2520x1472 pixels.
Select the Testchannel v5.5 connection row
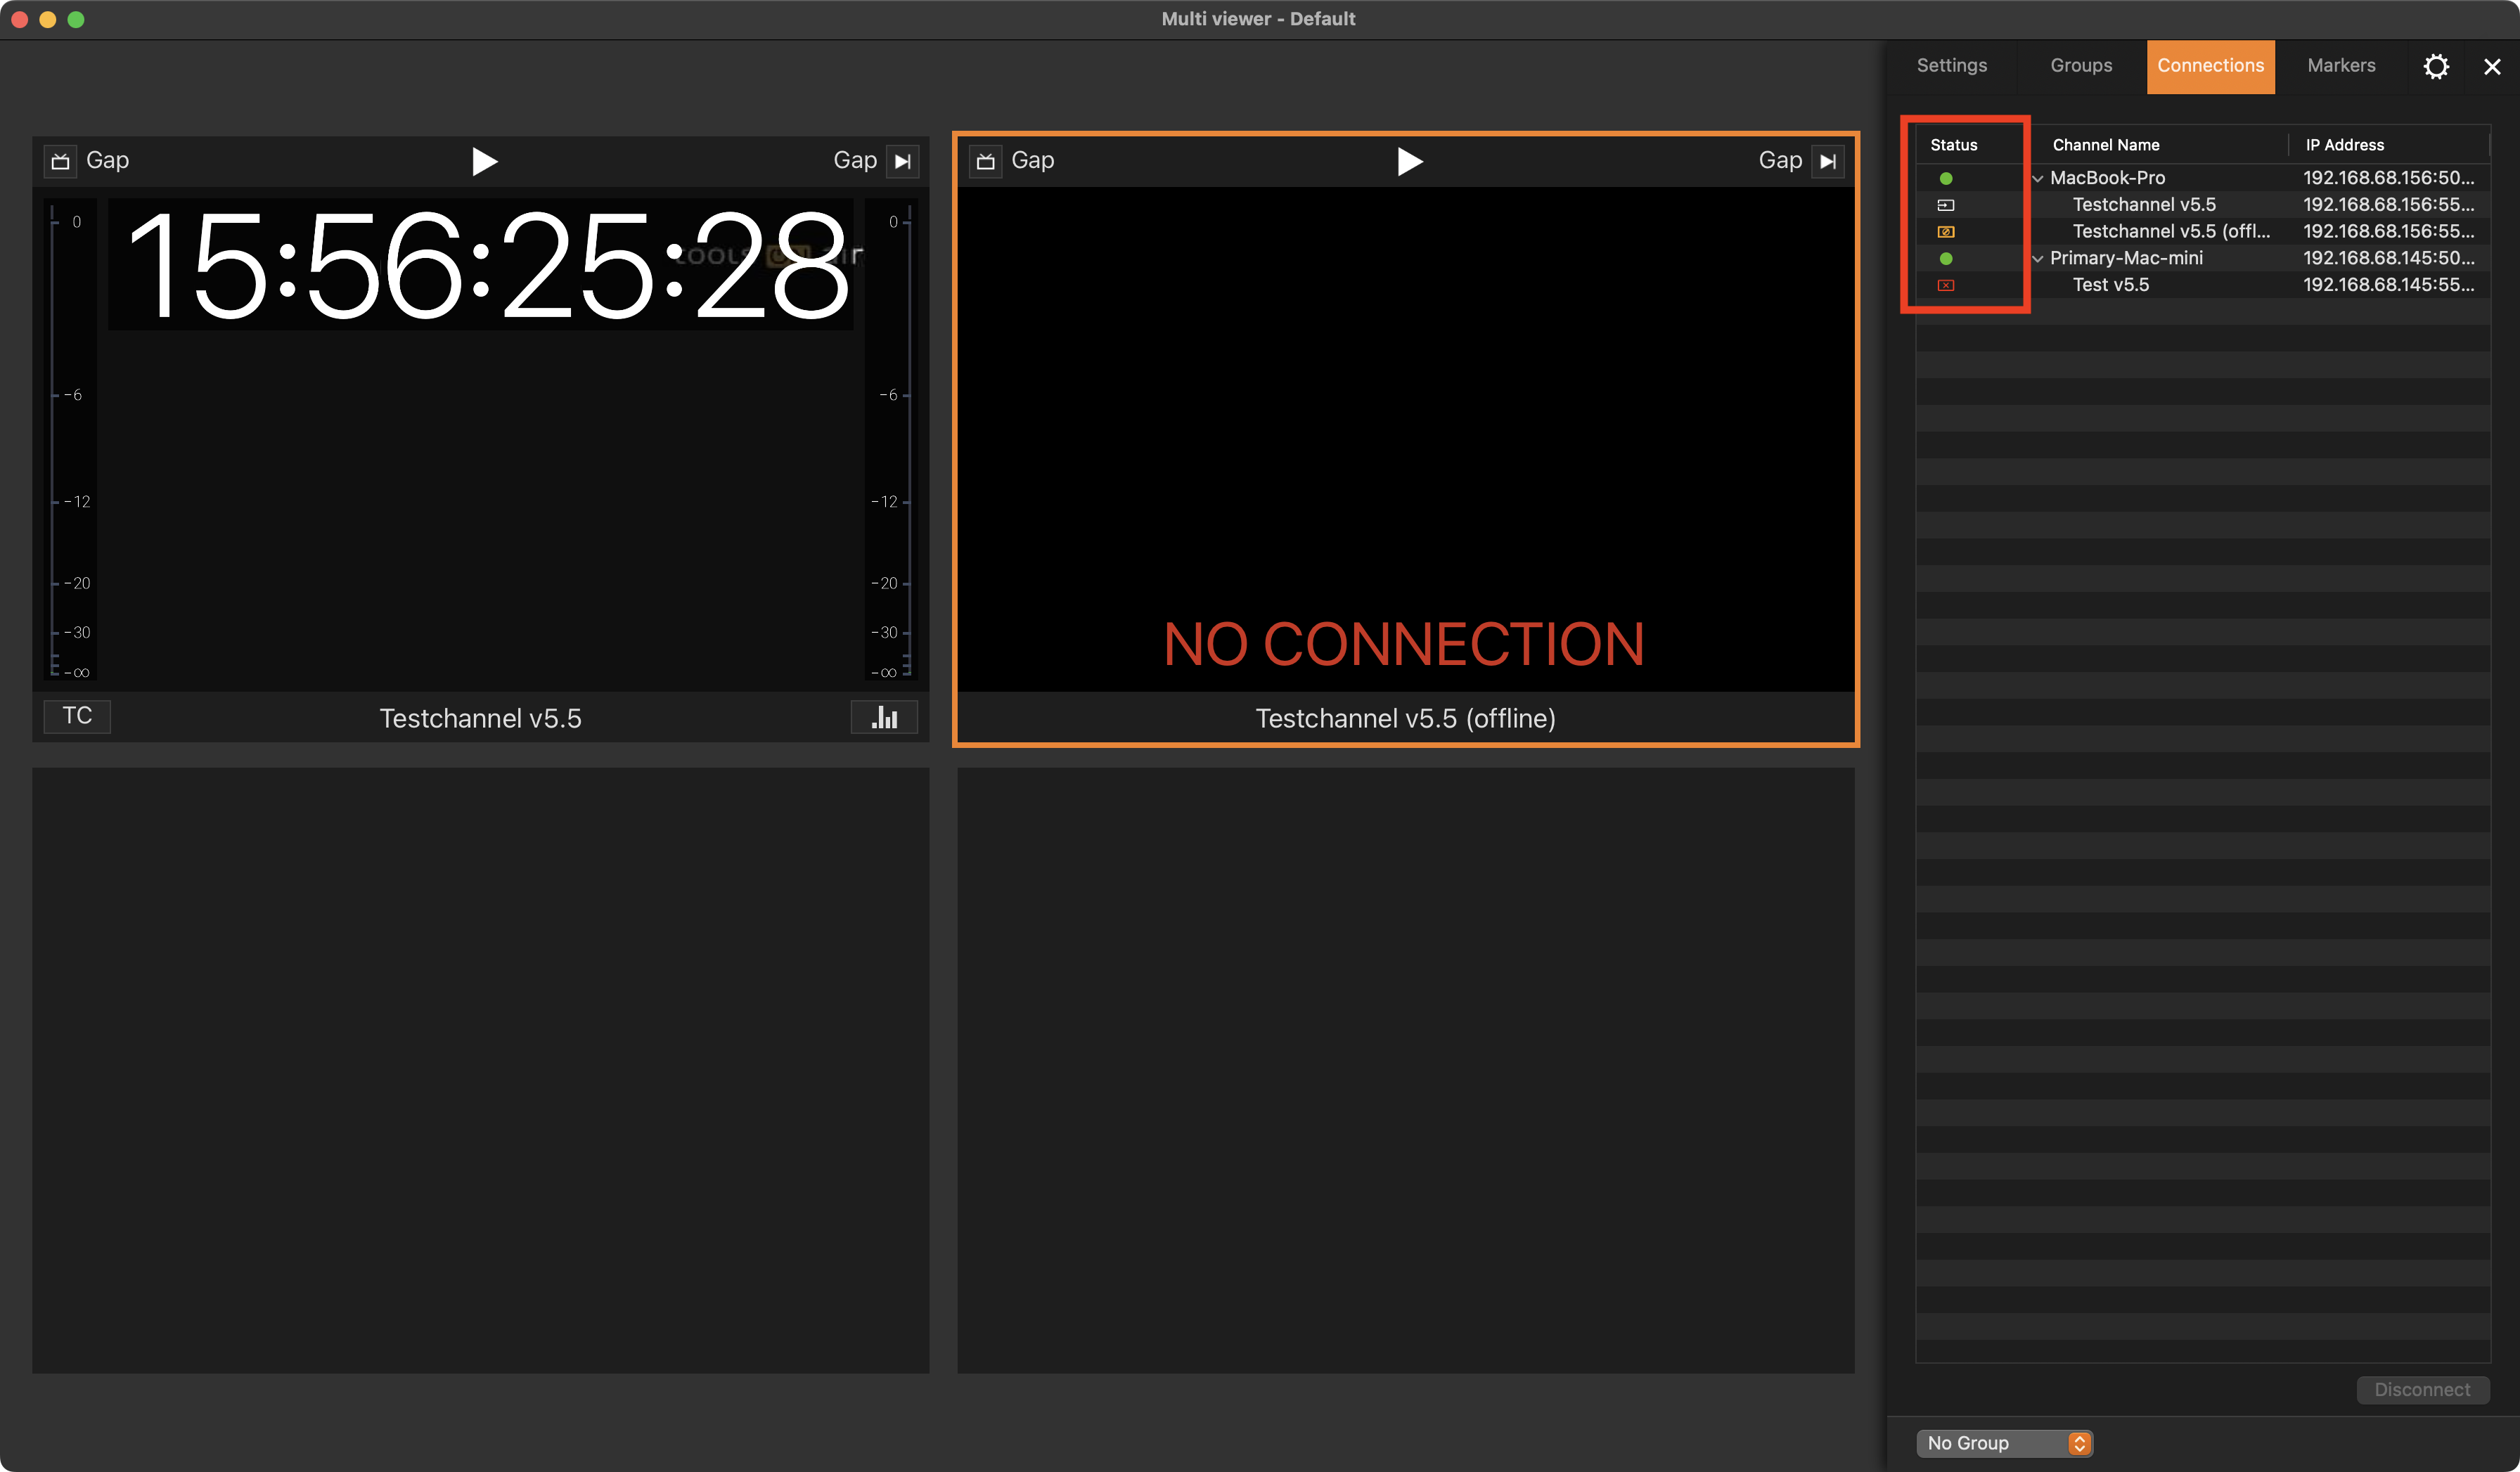pyautogui.click(x=2202, y=205)
